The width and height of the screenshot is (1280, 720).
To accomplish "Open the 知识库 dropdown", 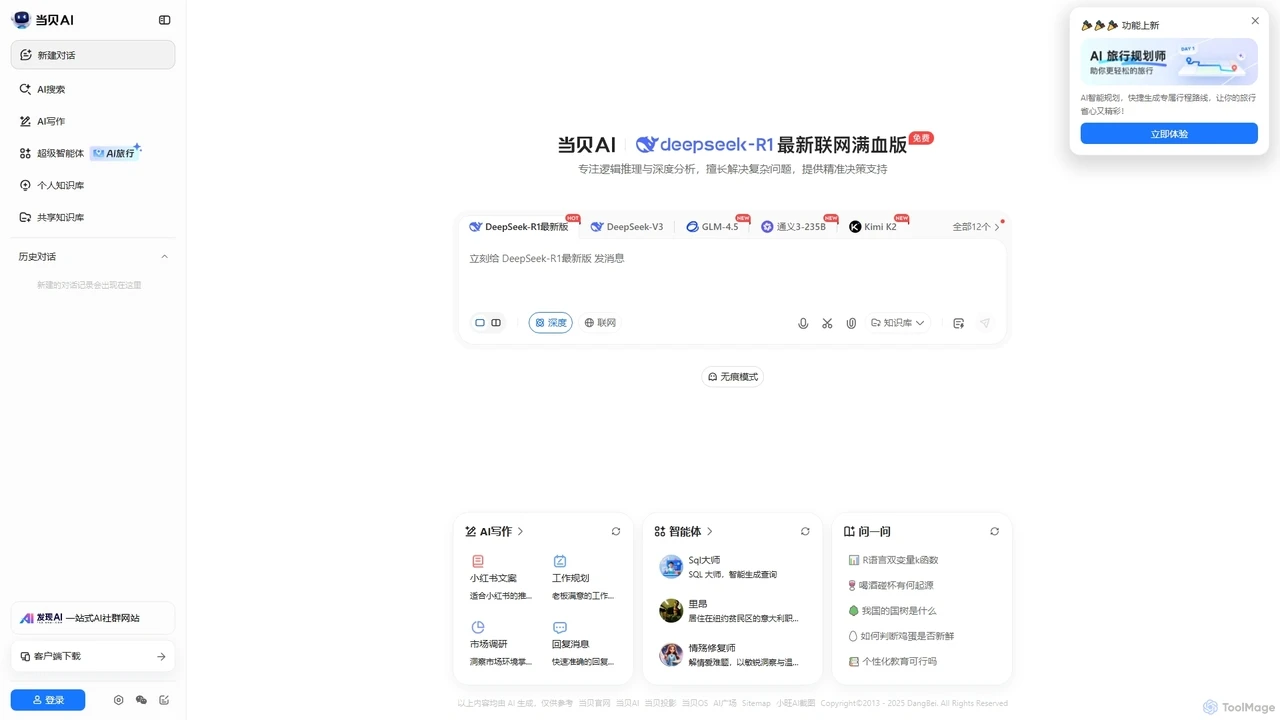I will pyautogui.click(x=898, y=323).
